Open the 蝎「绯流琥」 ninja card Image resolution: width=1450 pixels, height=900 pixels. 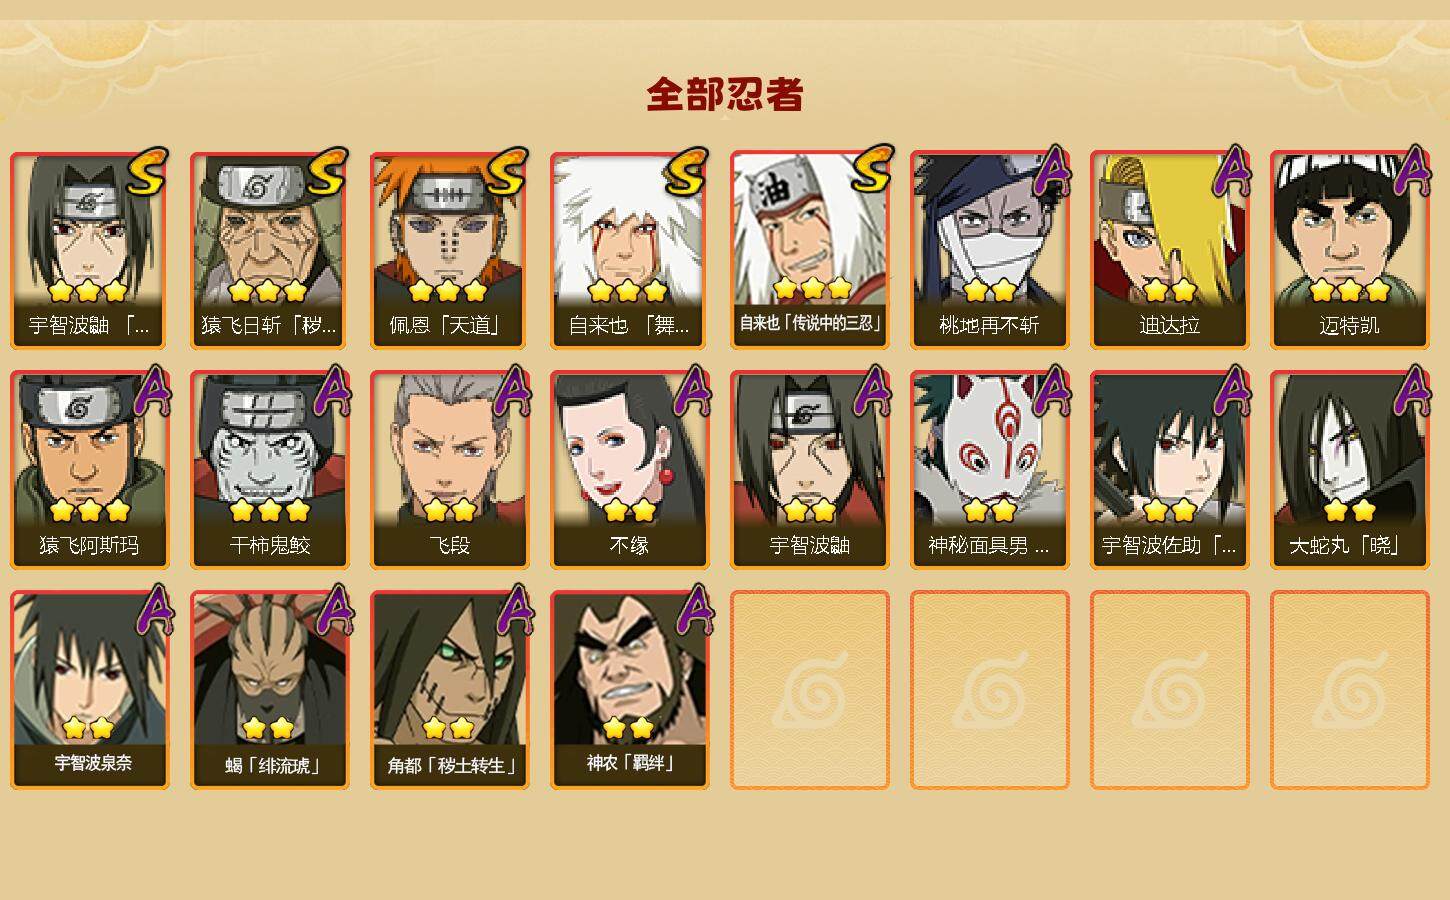[269, 690]
